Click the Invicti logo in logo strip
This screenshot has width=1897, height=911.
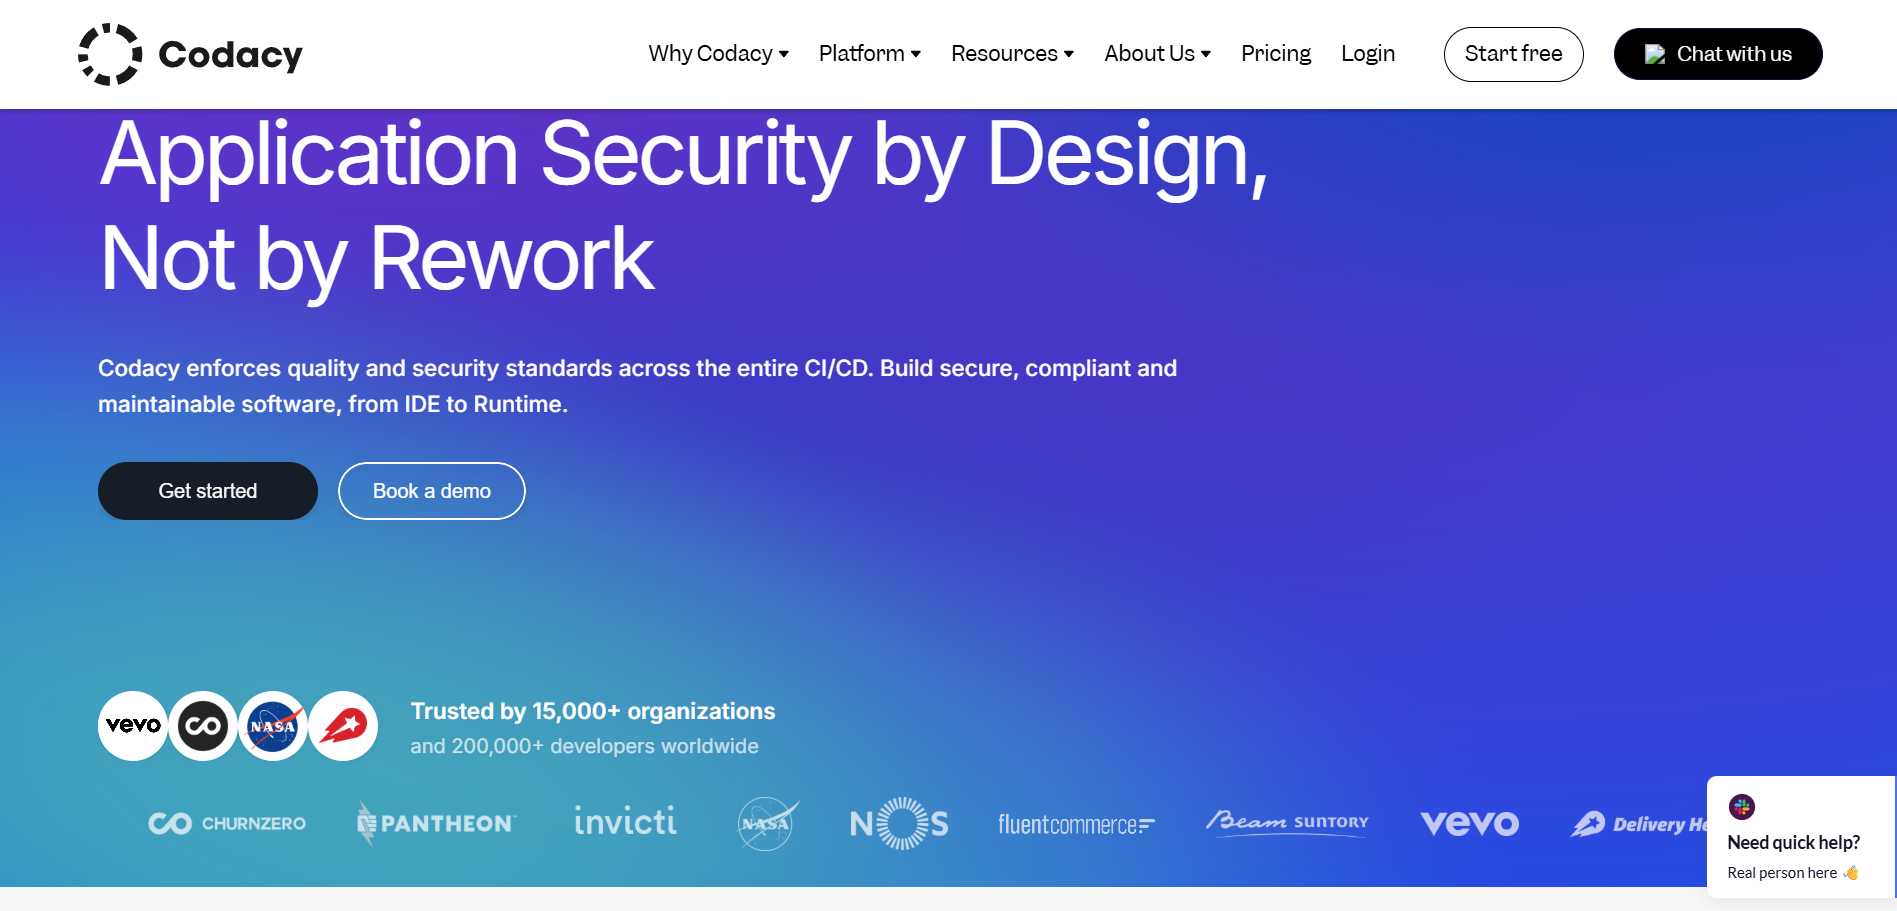pos(625,822)
